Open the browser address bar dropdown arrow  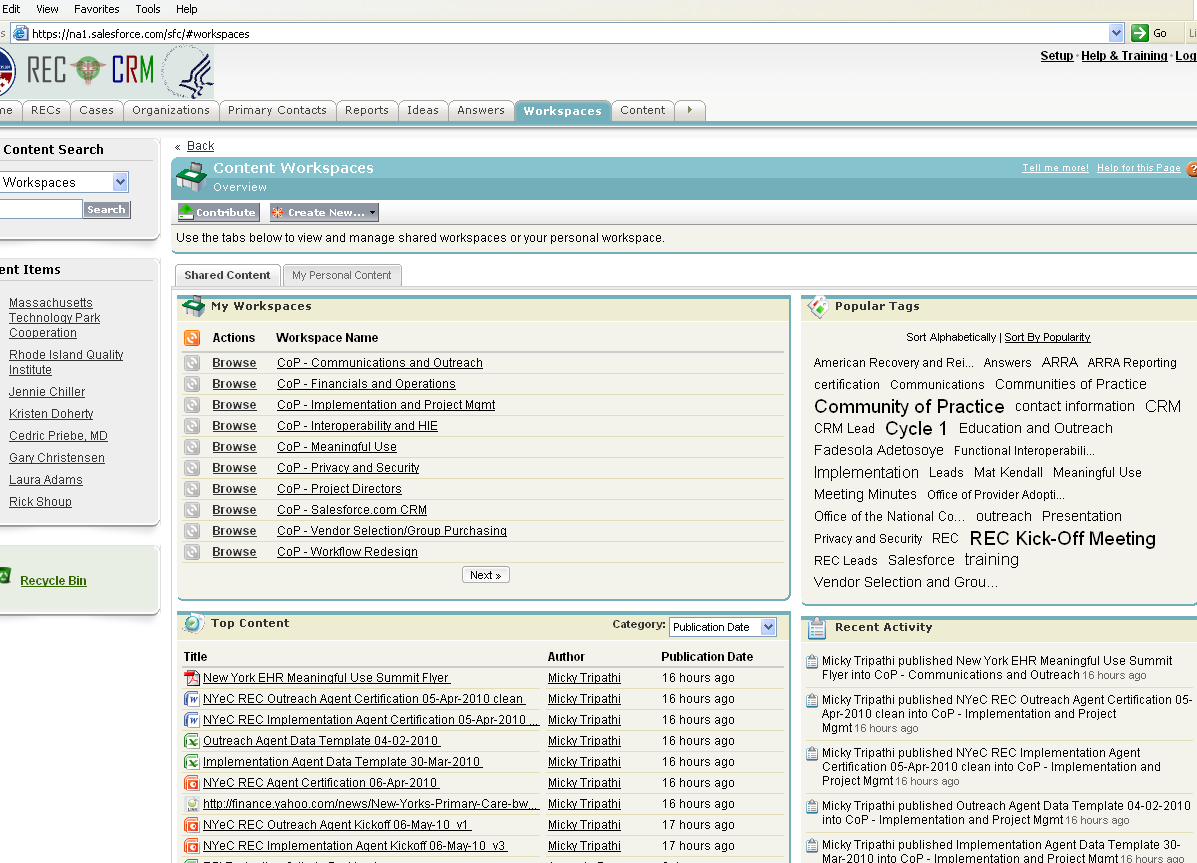1116,33
